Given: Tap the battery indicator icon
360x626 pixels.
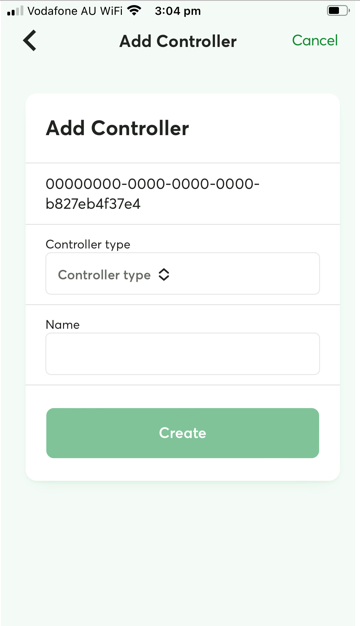Looking at the screenshot, I should click(338, 11).
